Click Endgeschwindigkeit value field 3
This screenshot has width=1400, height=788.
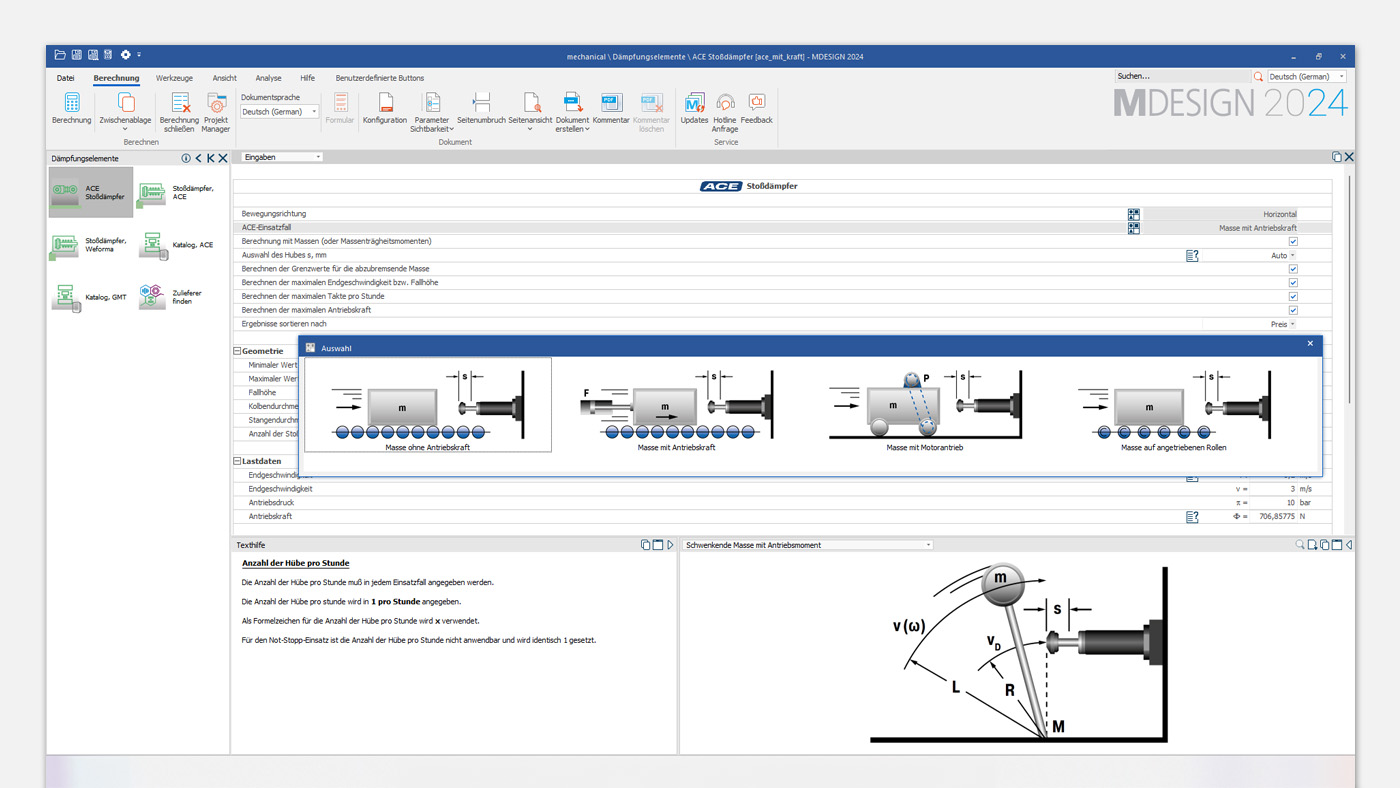pyautogui.click(x=1274, y=490)
